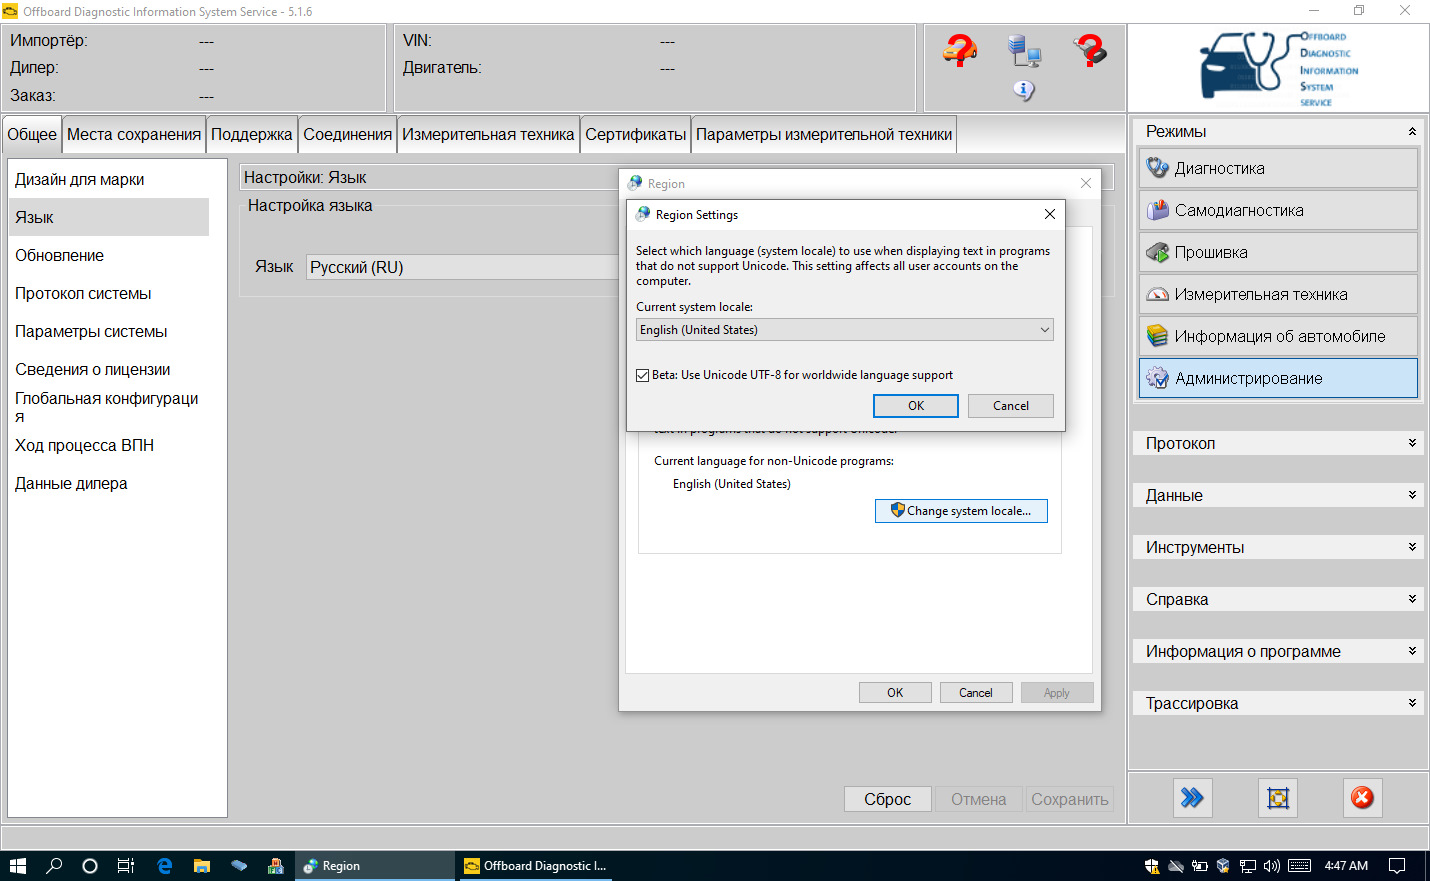Open the Язык language dropdown

463,267
